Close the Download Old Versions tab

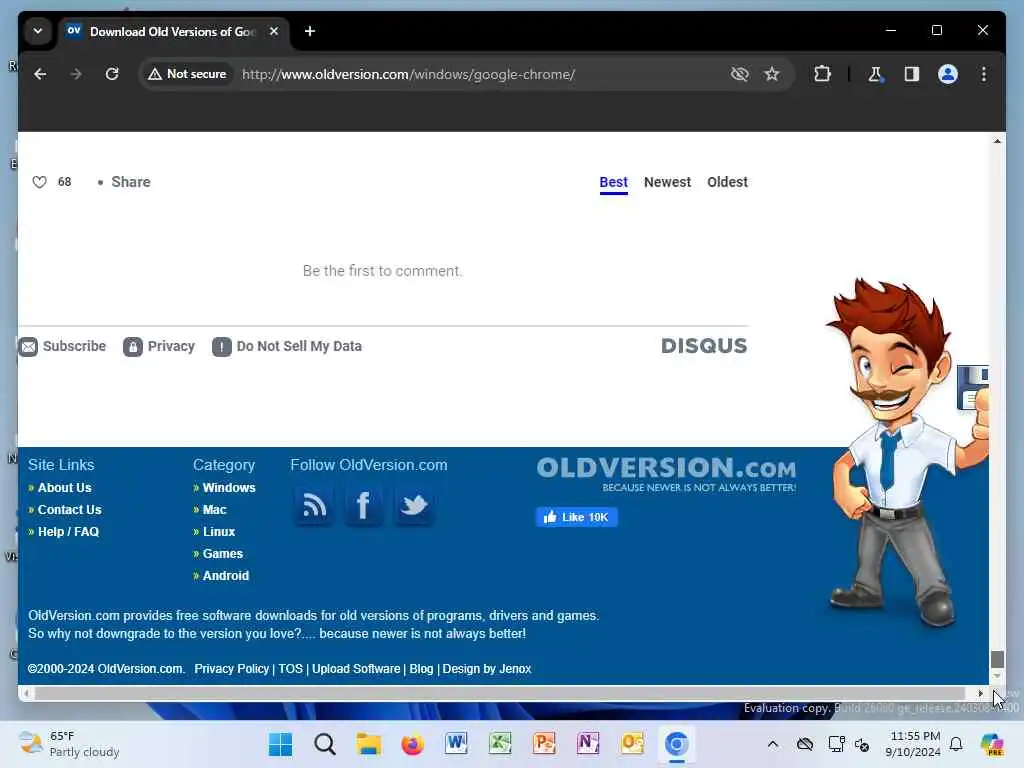point(274,31)
